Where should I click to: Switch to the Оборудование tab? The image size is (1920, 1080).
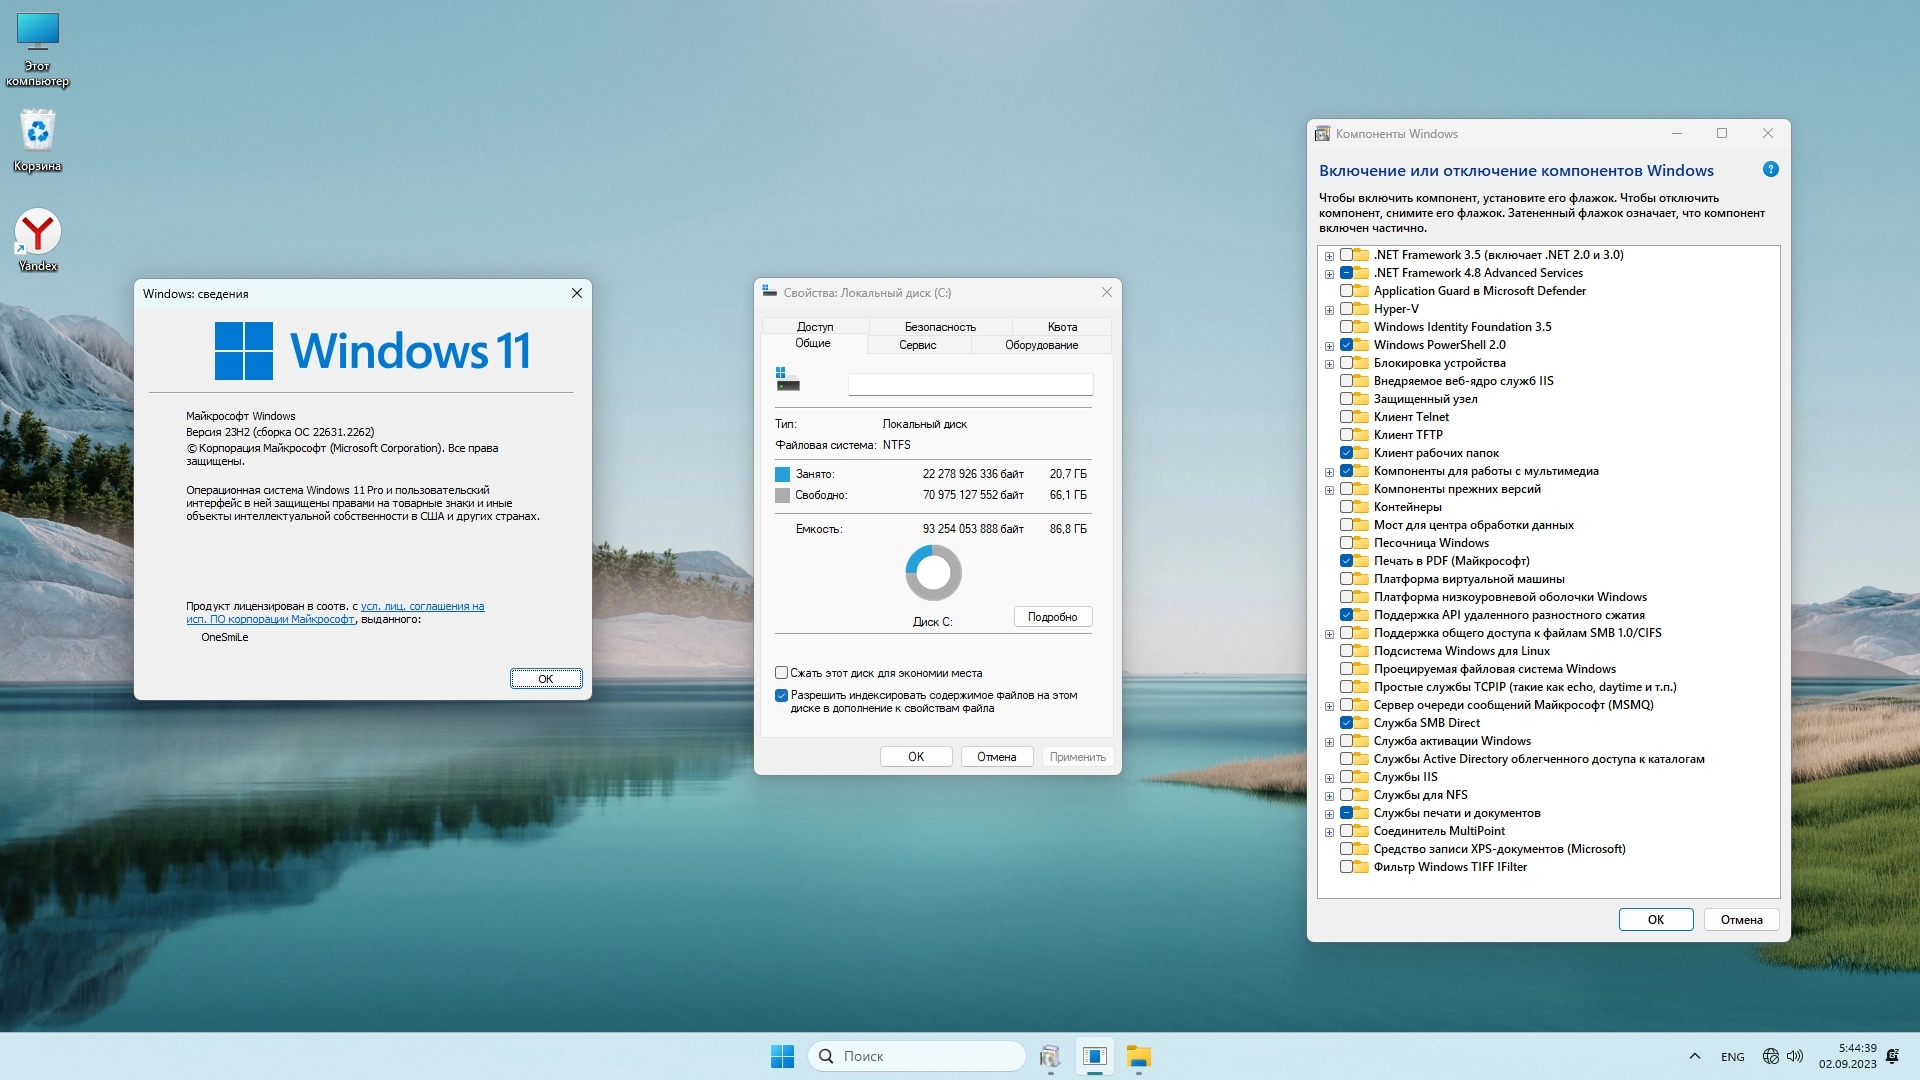(1041, 345)
